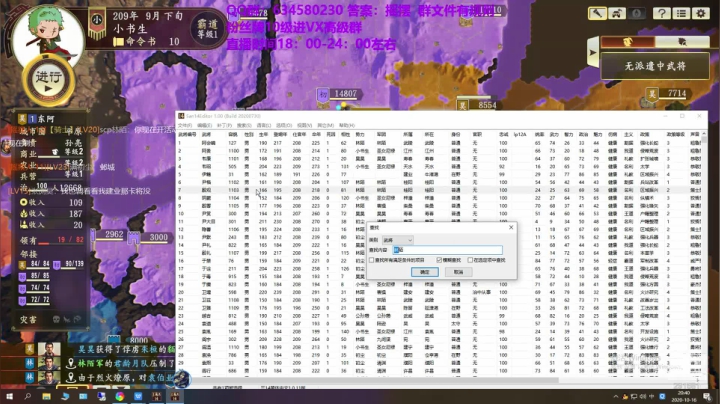Open the 选项(O) menu in San14Editor
720x404 pixels.
pos(284,125)
